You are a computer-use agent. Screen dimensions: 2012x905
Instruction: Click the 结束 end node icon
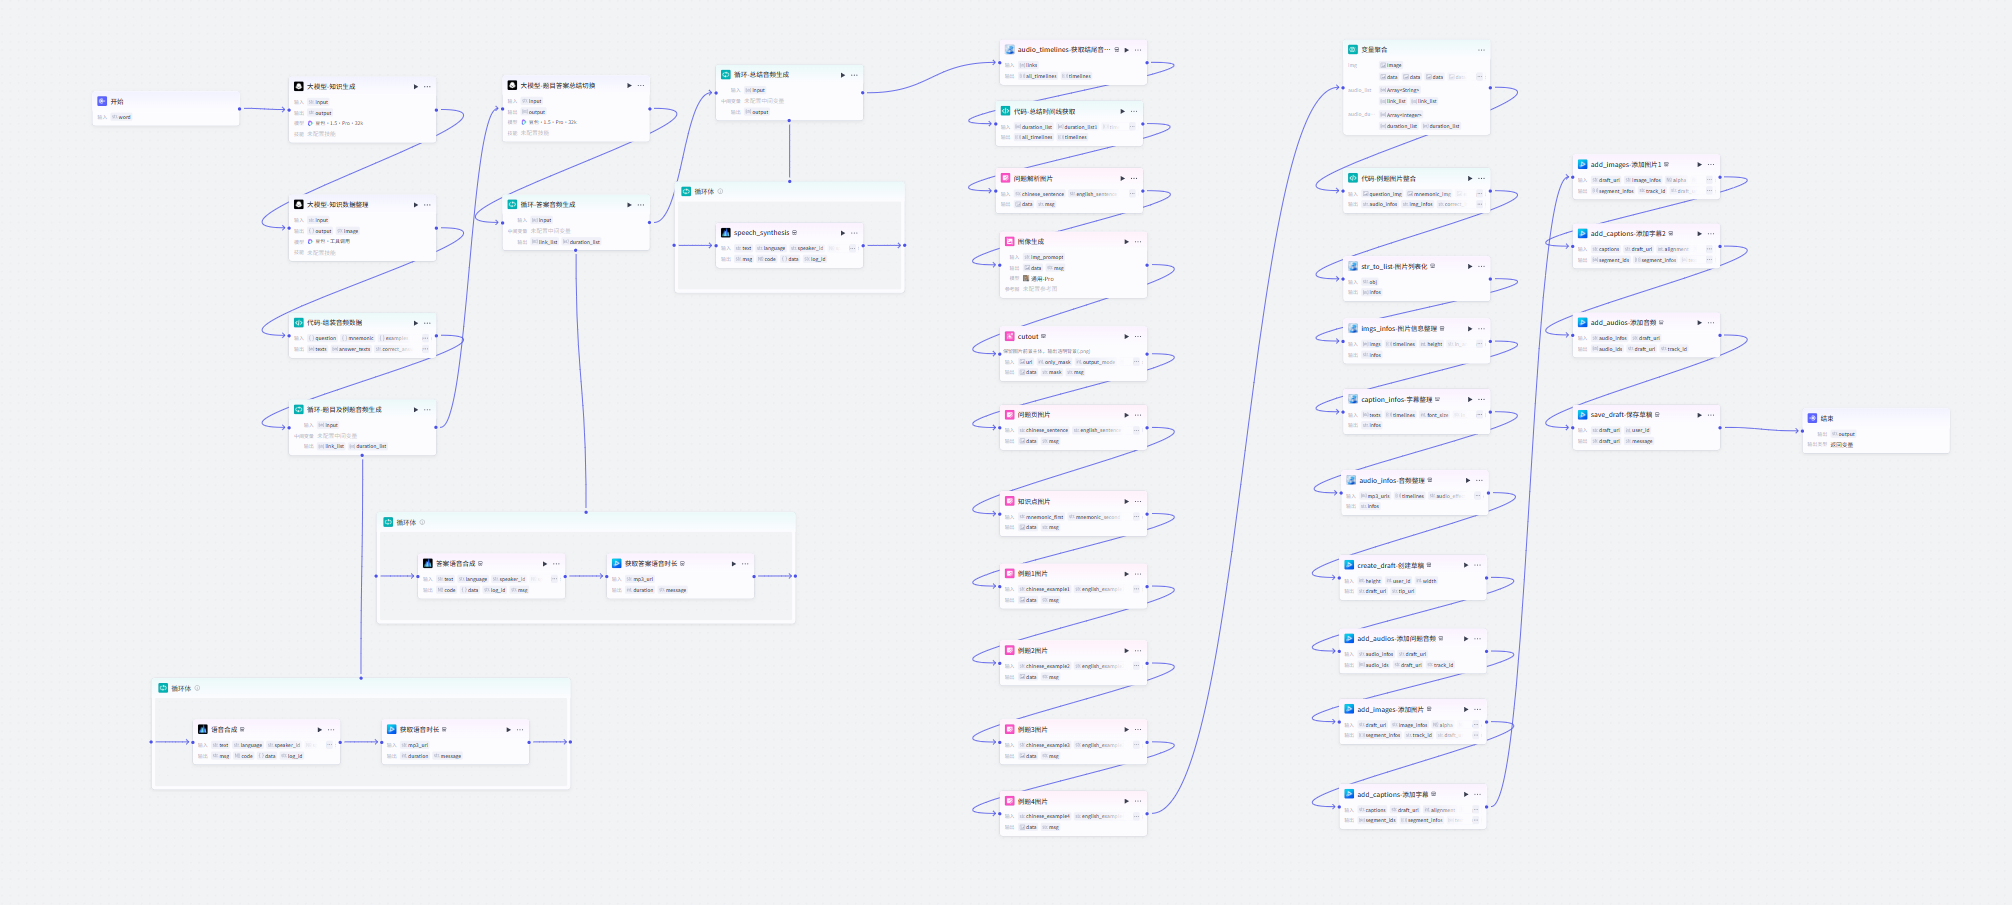tap(1813, 418)
